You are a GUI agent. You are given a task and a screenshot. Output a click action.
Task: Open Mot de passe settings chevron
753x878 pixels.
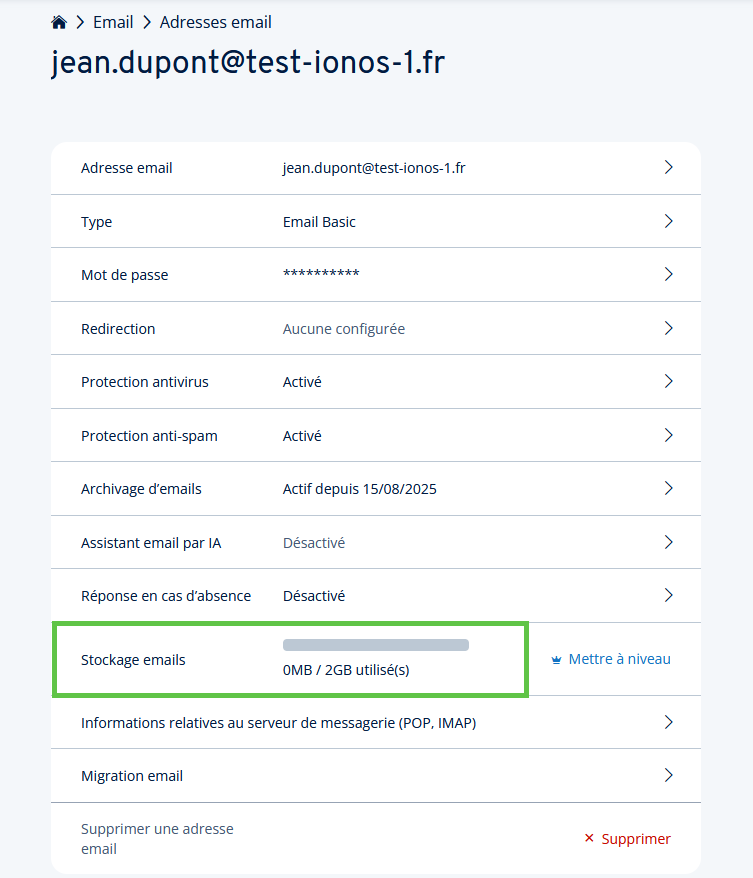pos(668,274)
